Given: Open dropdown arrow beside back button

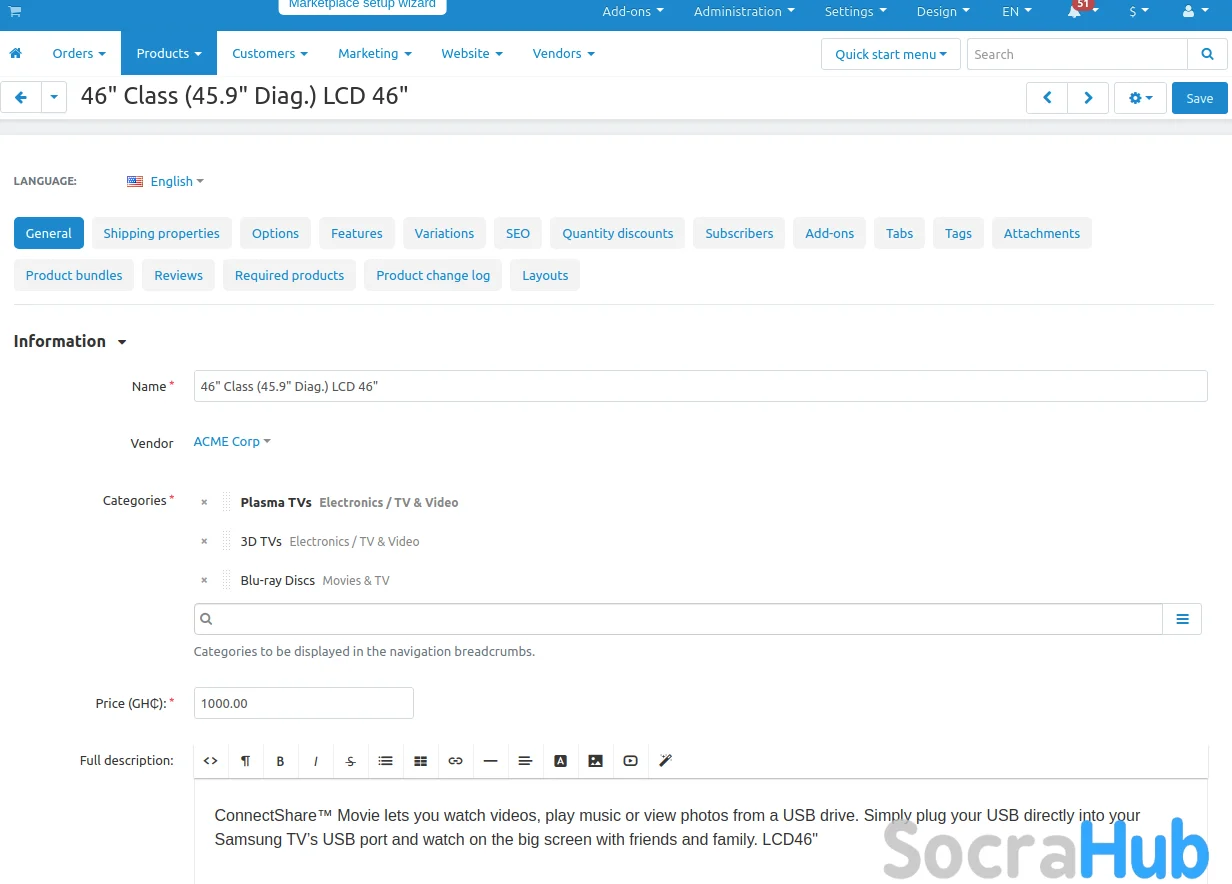Looking at the screenshot, I should coord(54,98).
